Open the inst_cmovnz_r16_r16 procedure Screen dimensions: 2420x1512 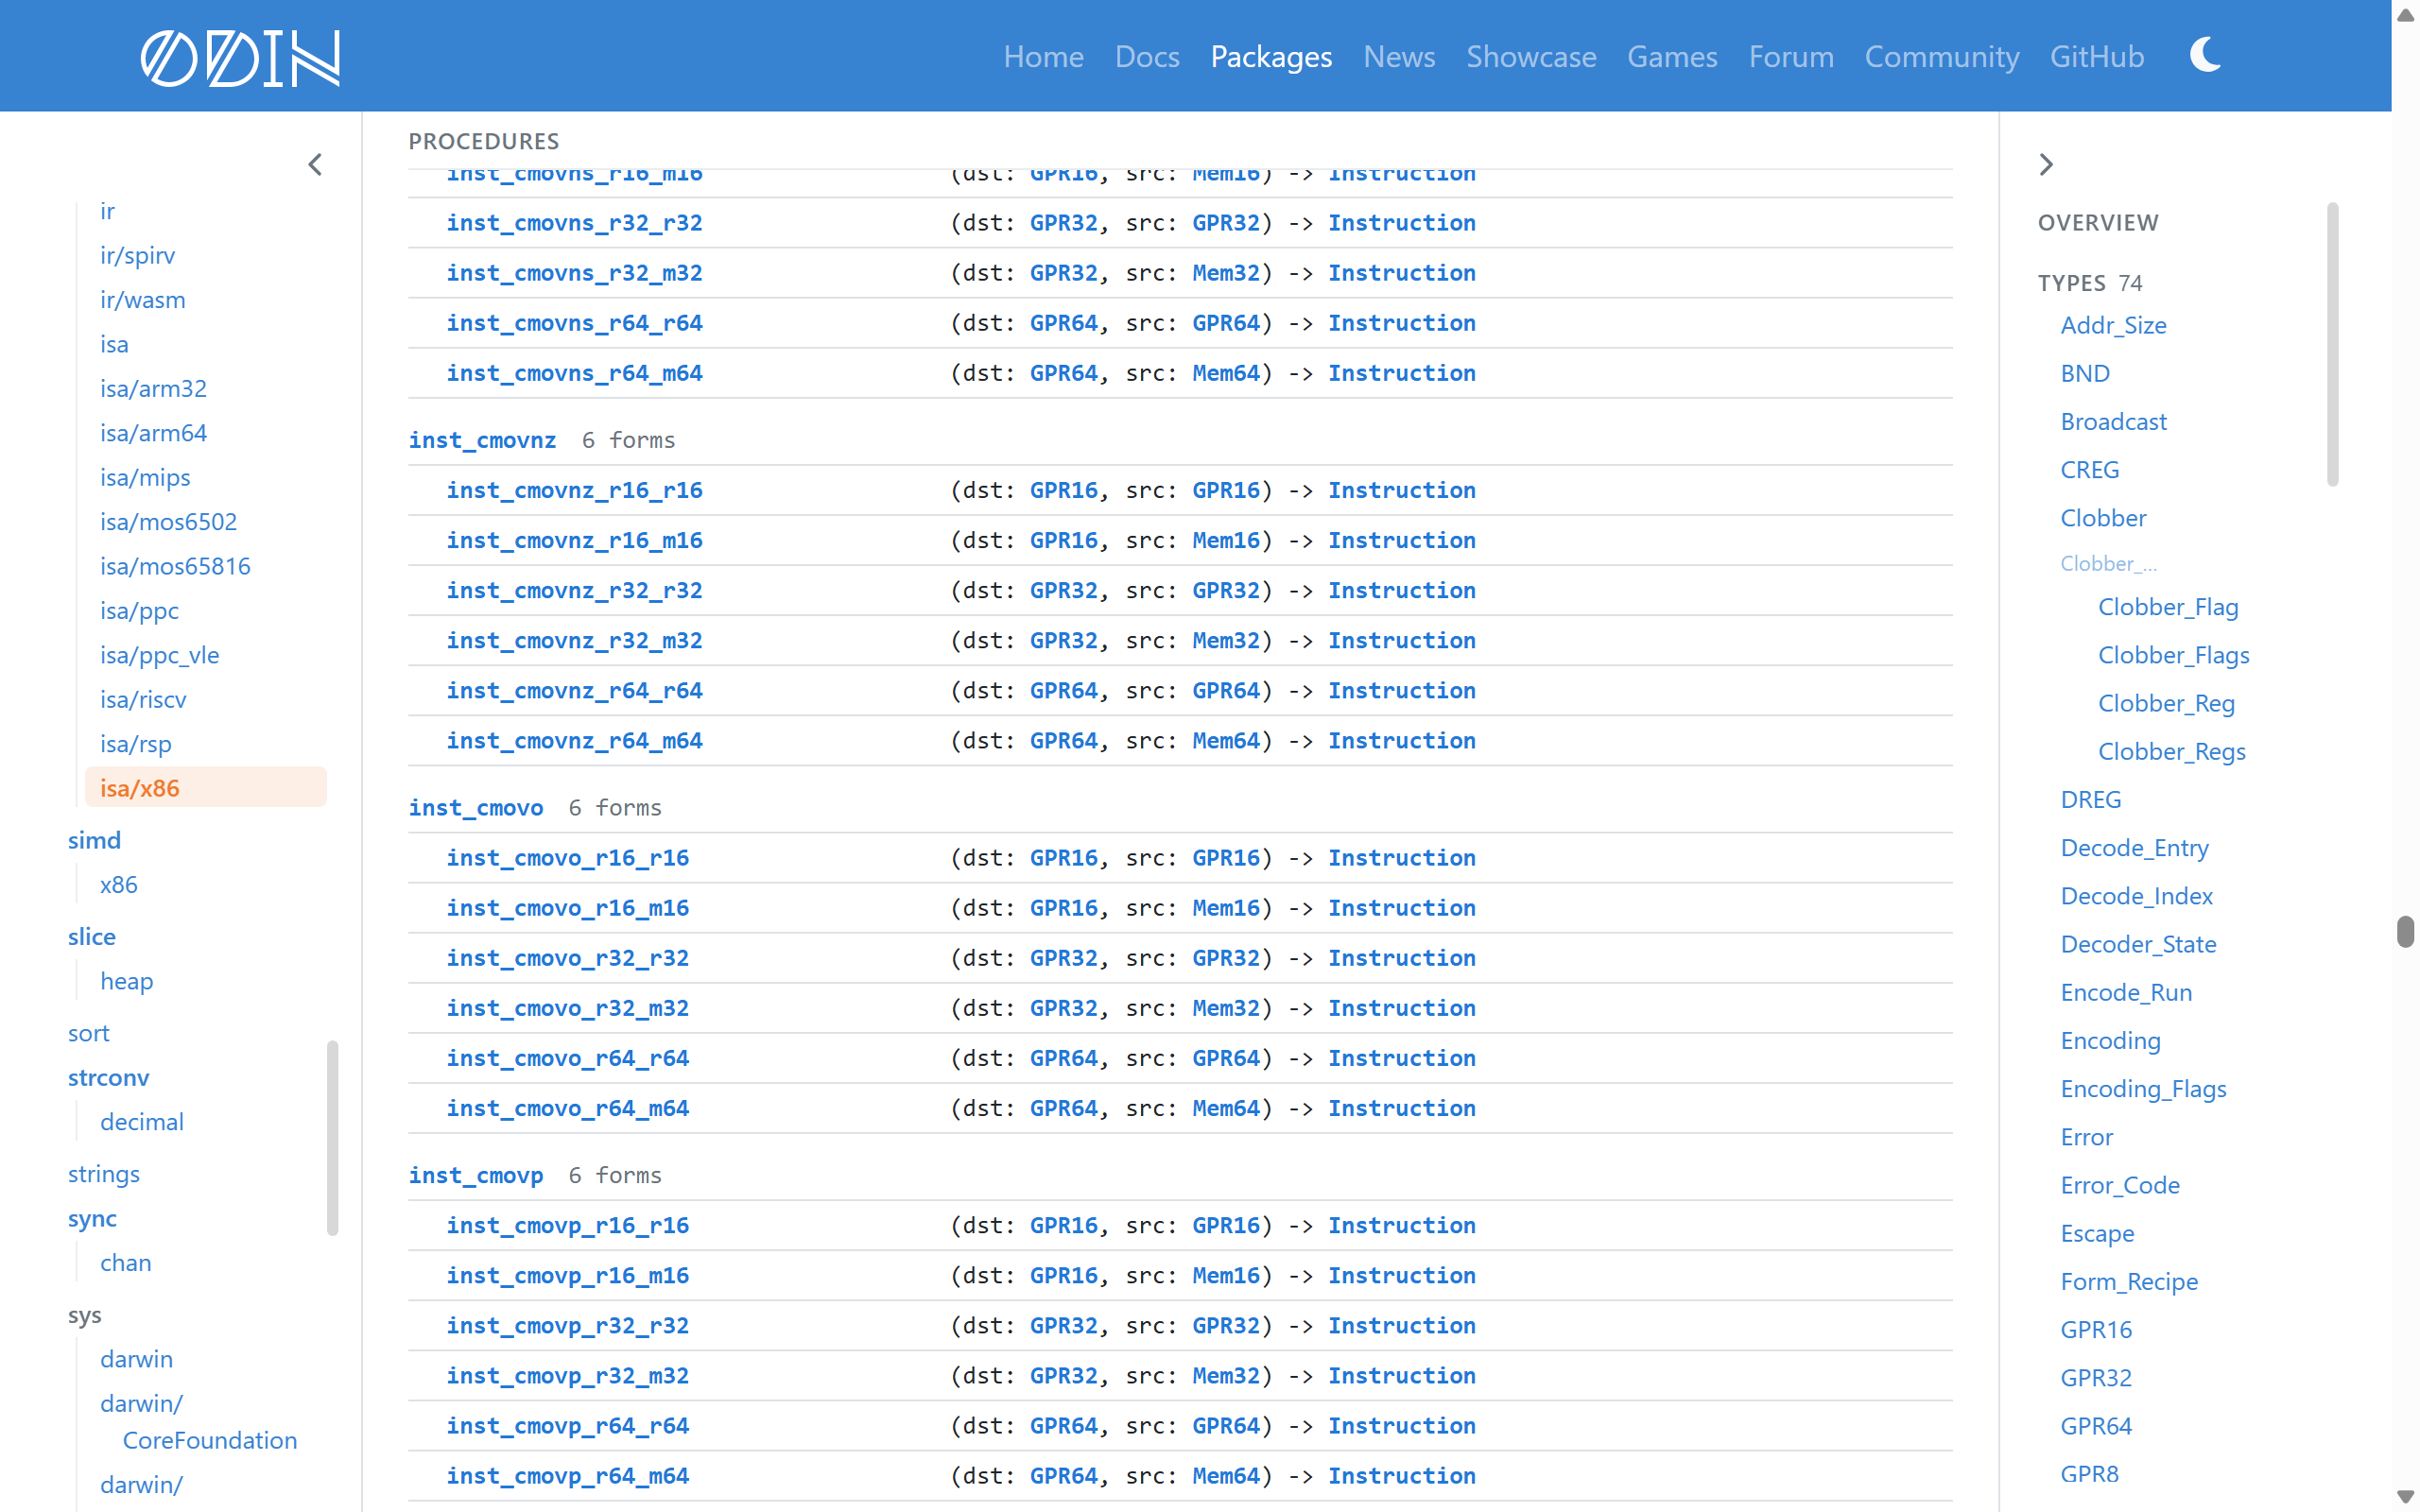point(574,490)
